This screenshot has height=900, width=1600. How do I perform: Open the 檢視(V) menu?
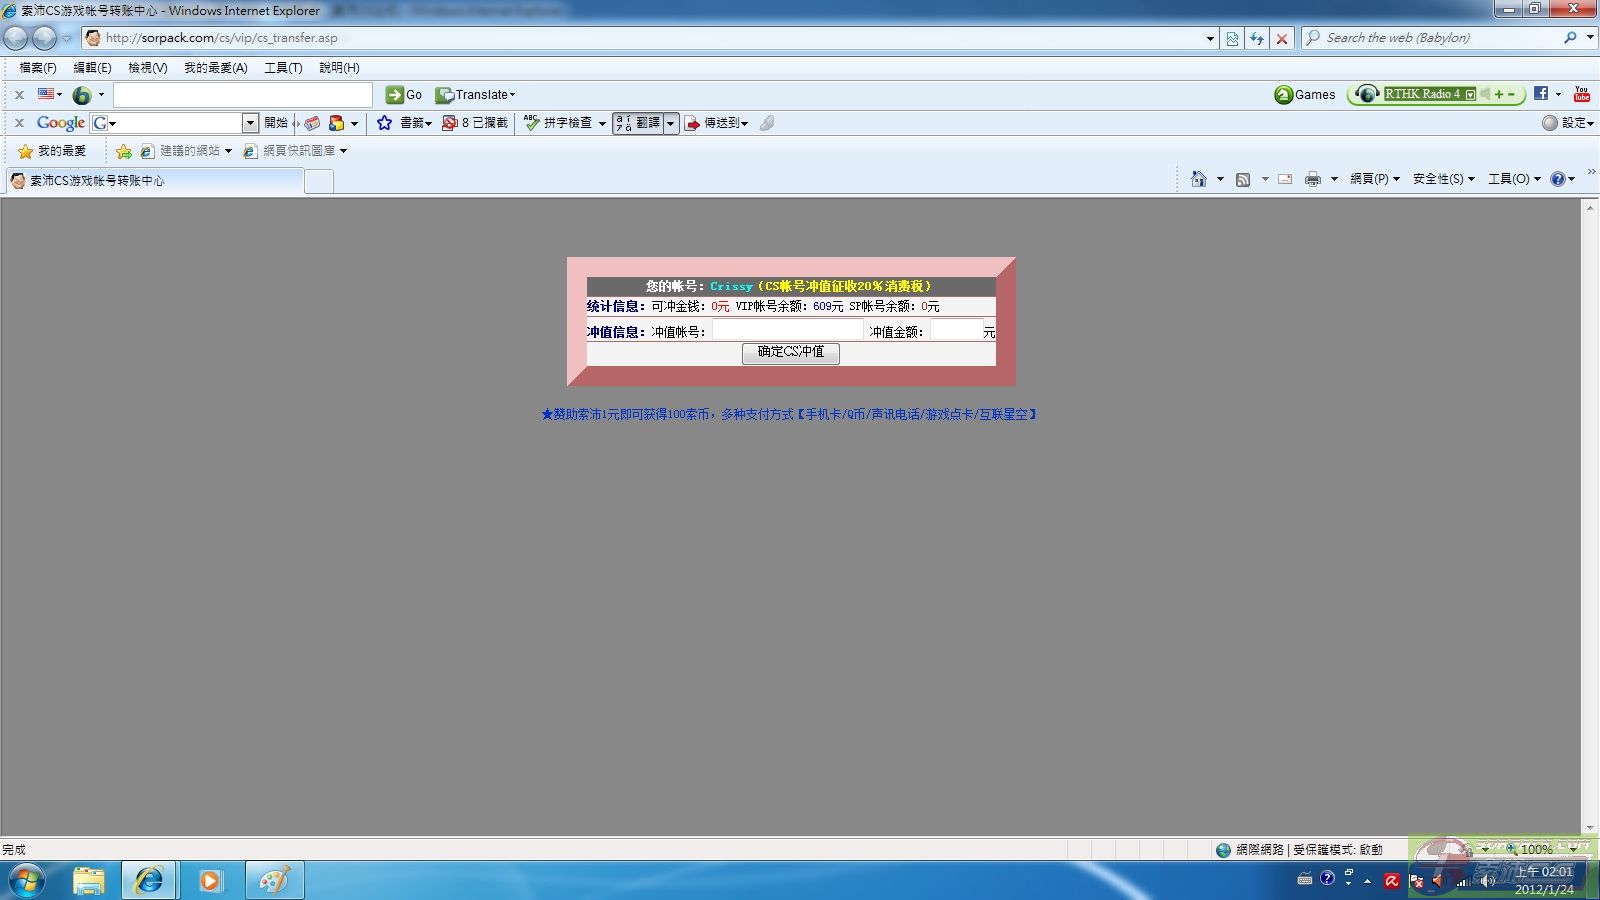pos(147,68)
